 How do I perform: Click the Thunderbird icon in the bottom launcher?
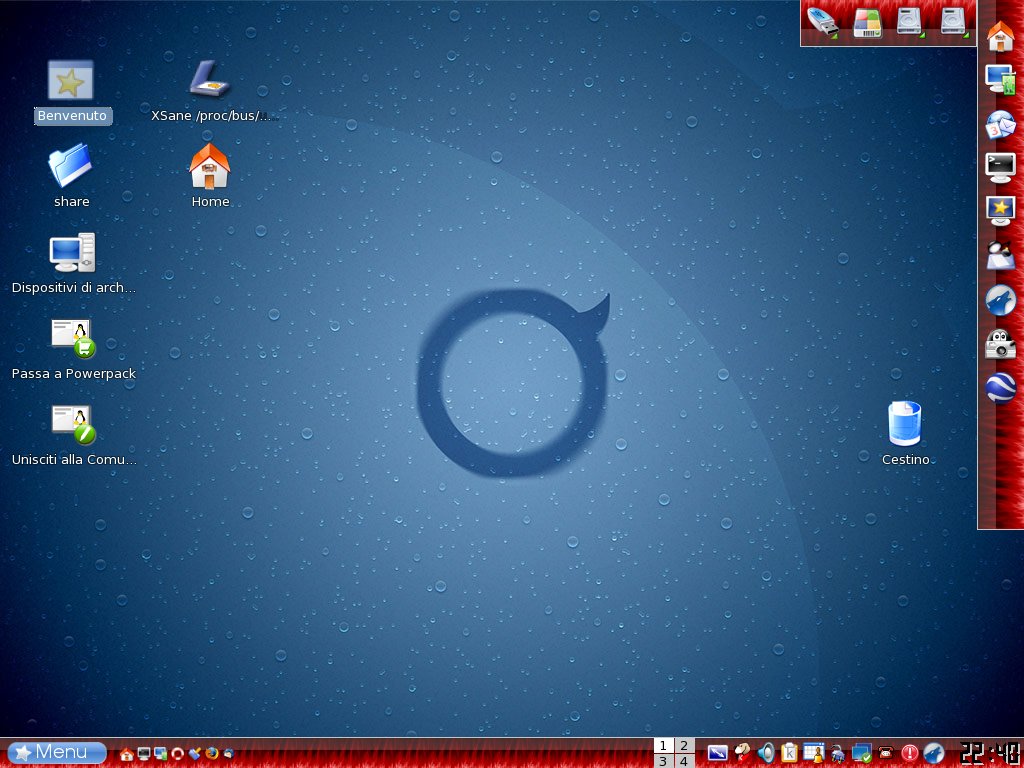(228, 754)
